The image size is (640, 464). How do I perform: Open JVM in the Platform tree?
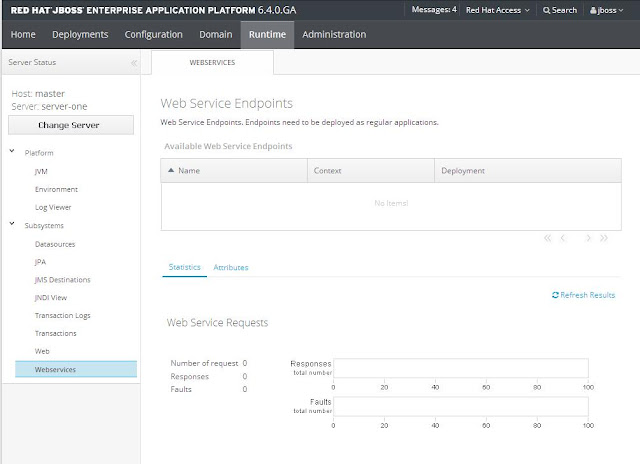[x=41, y=171]
